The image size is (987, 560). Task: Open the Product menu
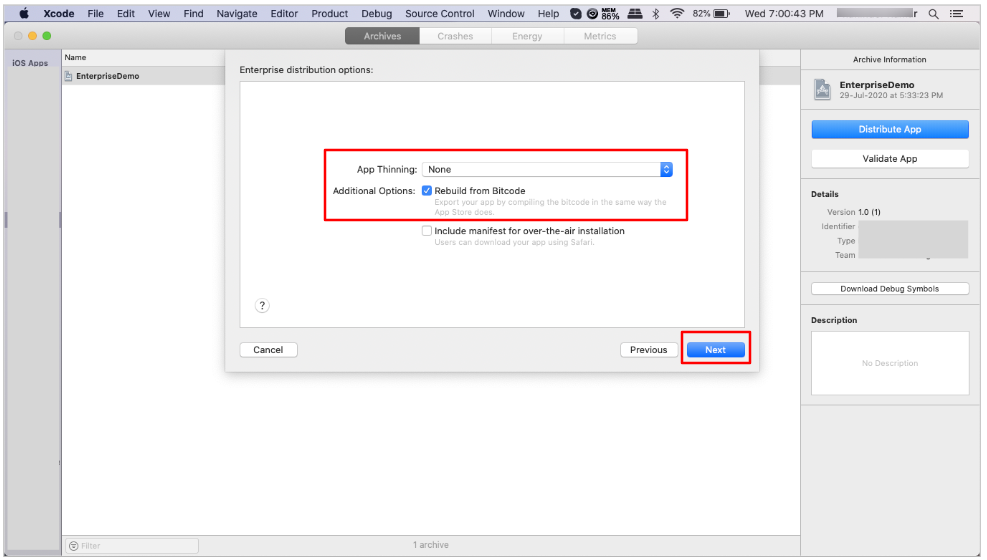tap(329, 13)
